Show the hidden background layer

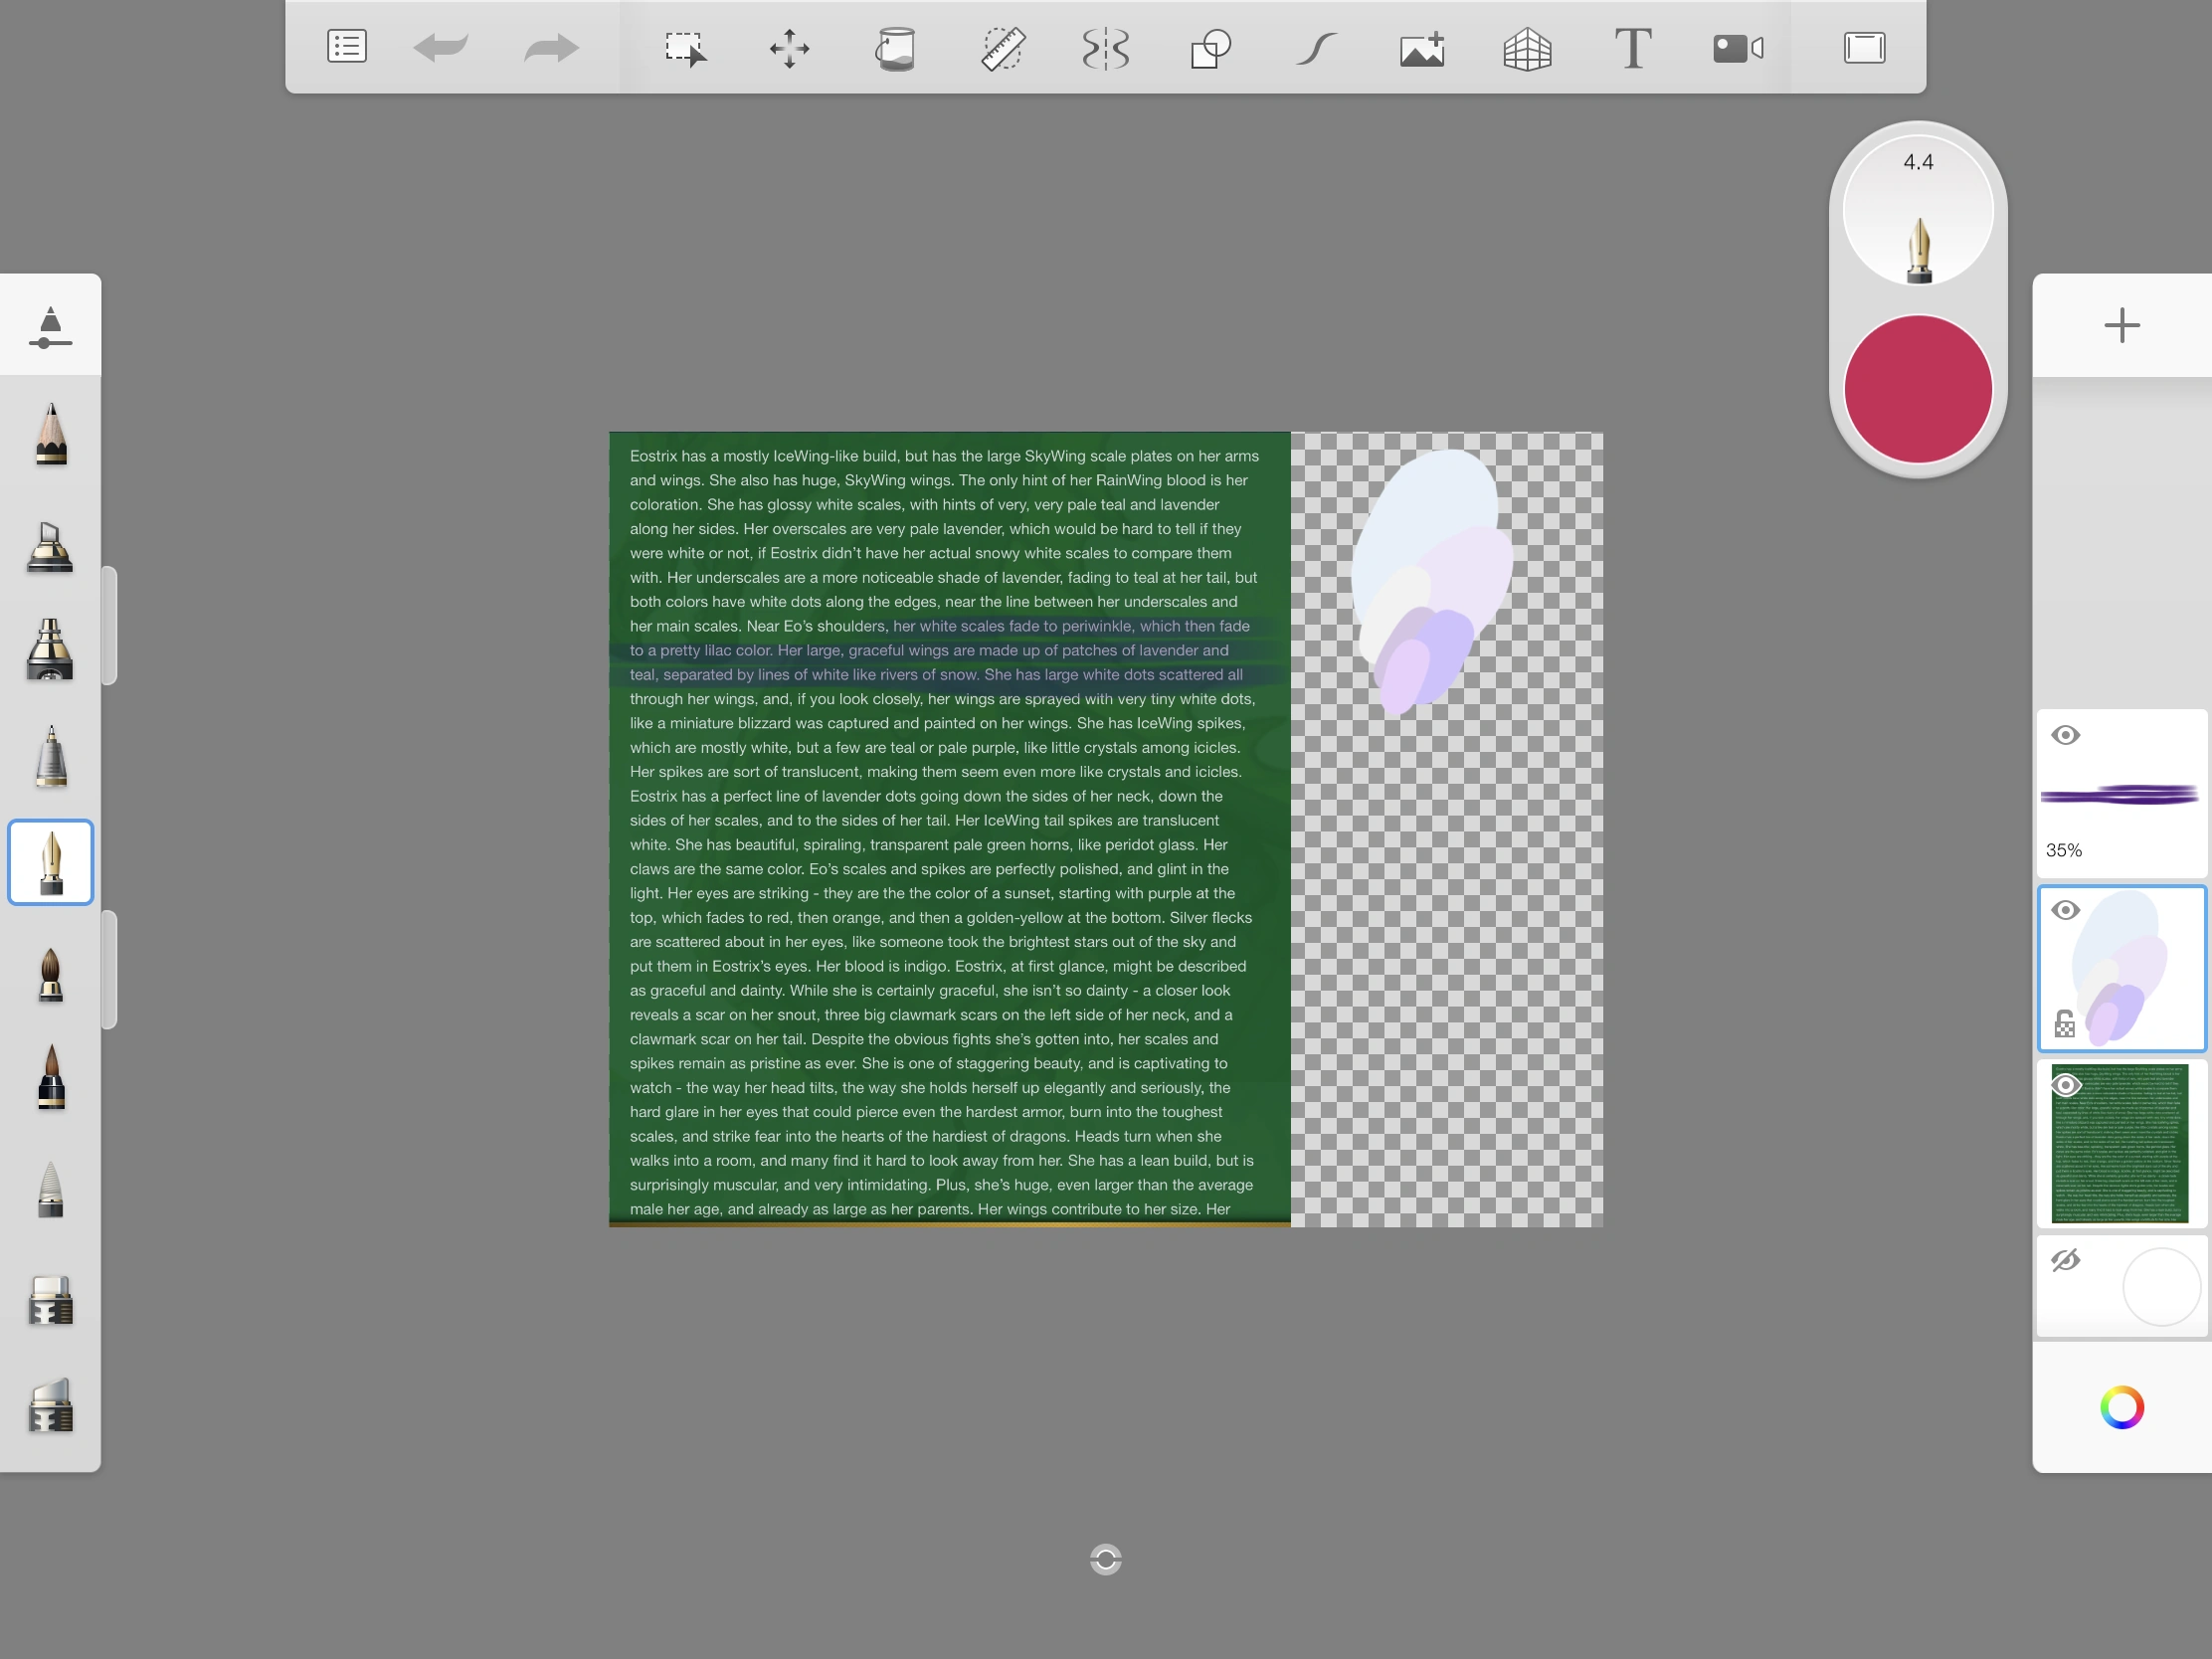point(2065,1260)
